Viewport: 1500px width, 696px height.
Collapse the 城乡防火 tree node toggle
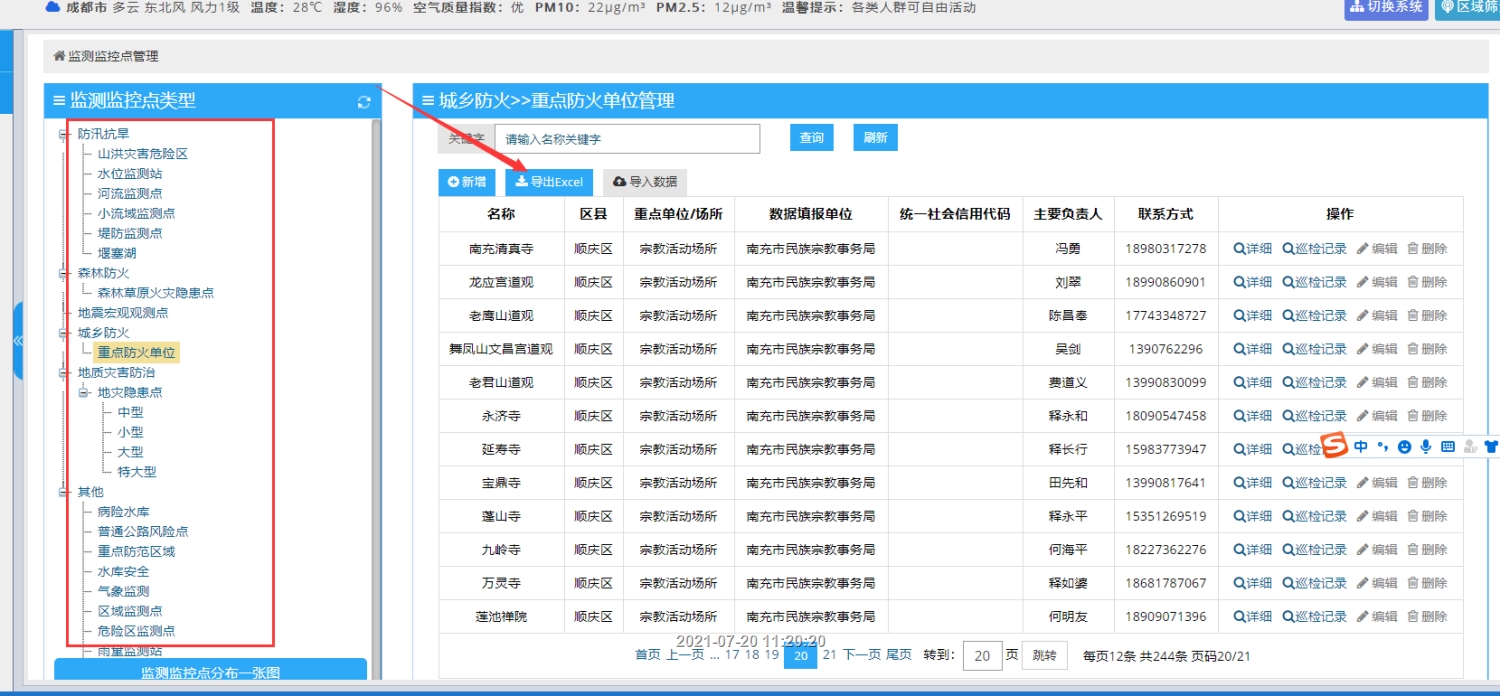point(65,333)
